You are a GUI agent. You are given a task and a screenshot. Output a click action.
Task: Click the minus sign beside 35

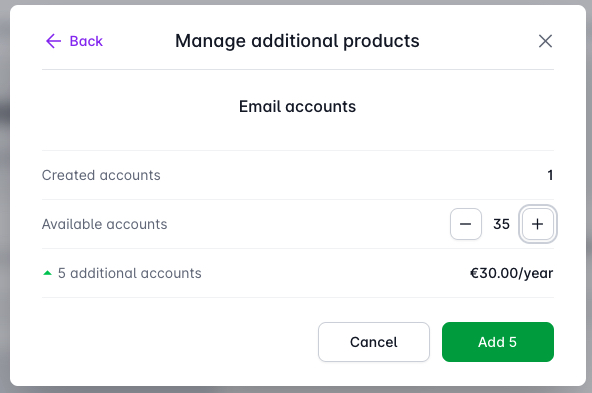tap(466, 224)
